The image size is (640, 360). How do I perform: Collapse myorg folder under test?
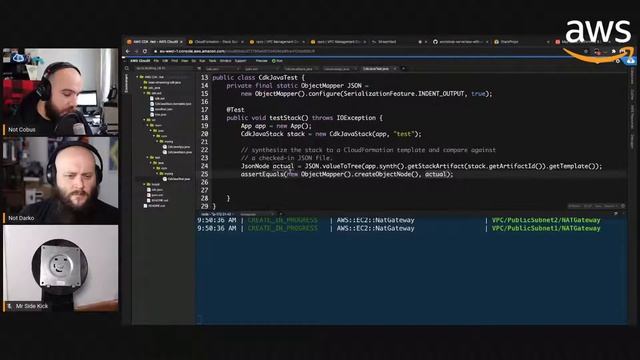click(157, 173)
